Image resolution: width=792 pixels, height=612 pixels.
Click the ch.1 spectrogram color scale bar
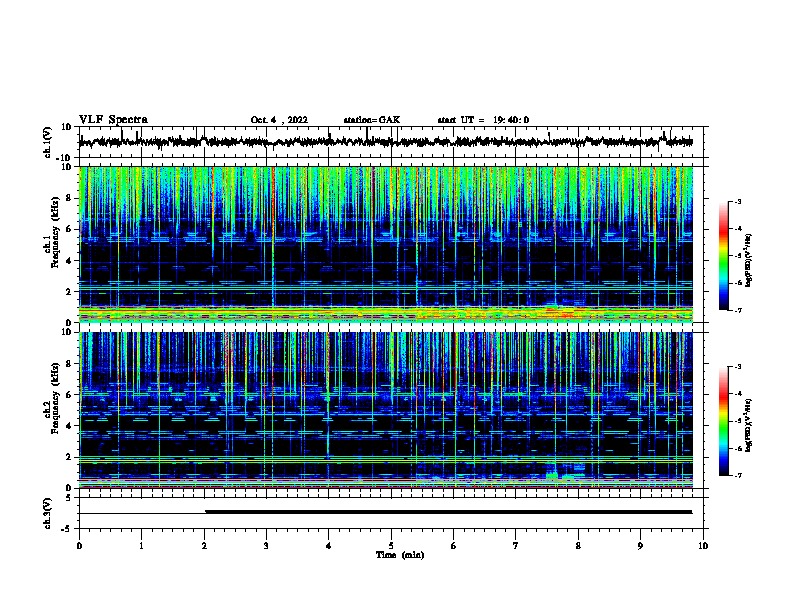click(x=723, y=256)
